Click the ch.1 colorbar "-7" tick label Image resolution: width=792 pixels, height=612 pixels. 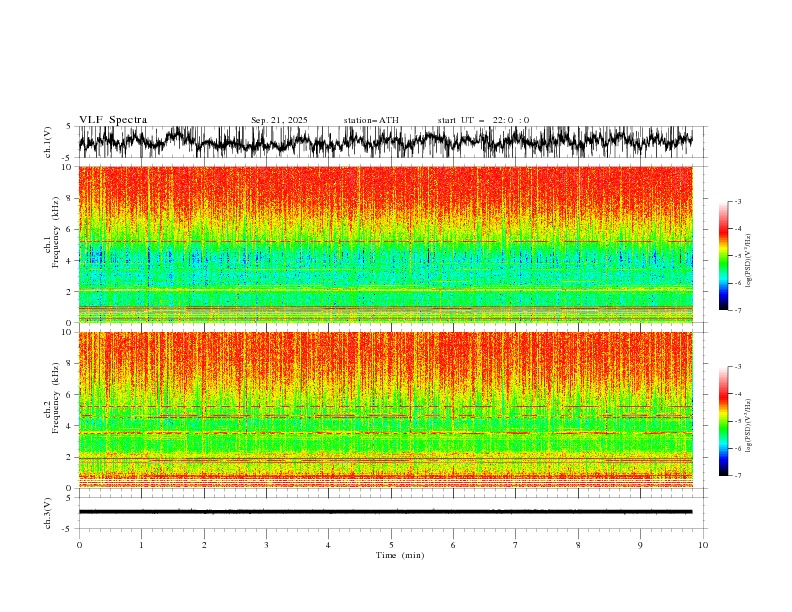[738, 310]
